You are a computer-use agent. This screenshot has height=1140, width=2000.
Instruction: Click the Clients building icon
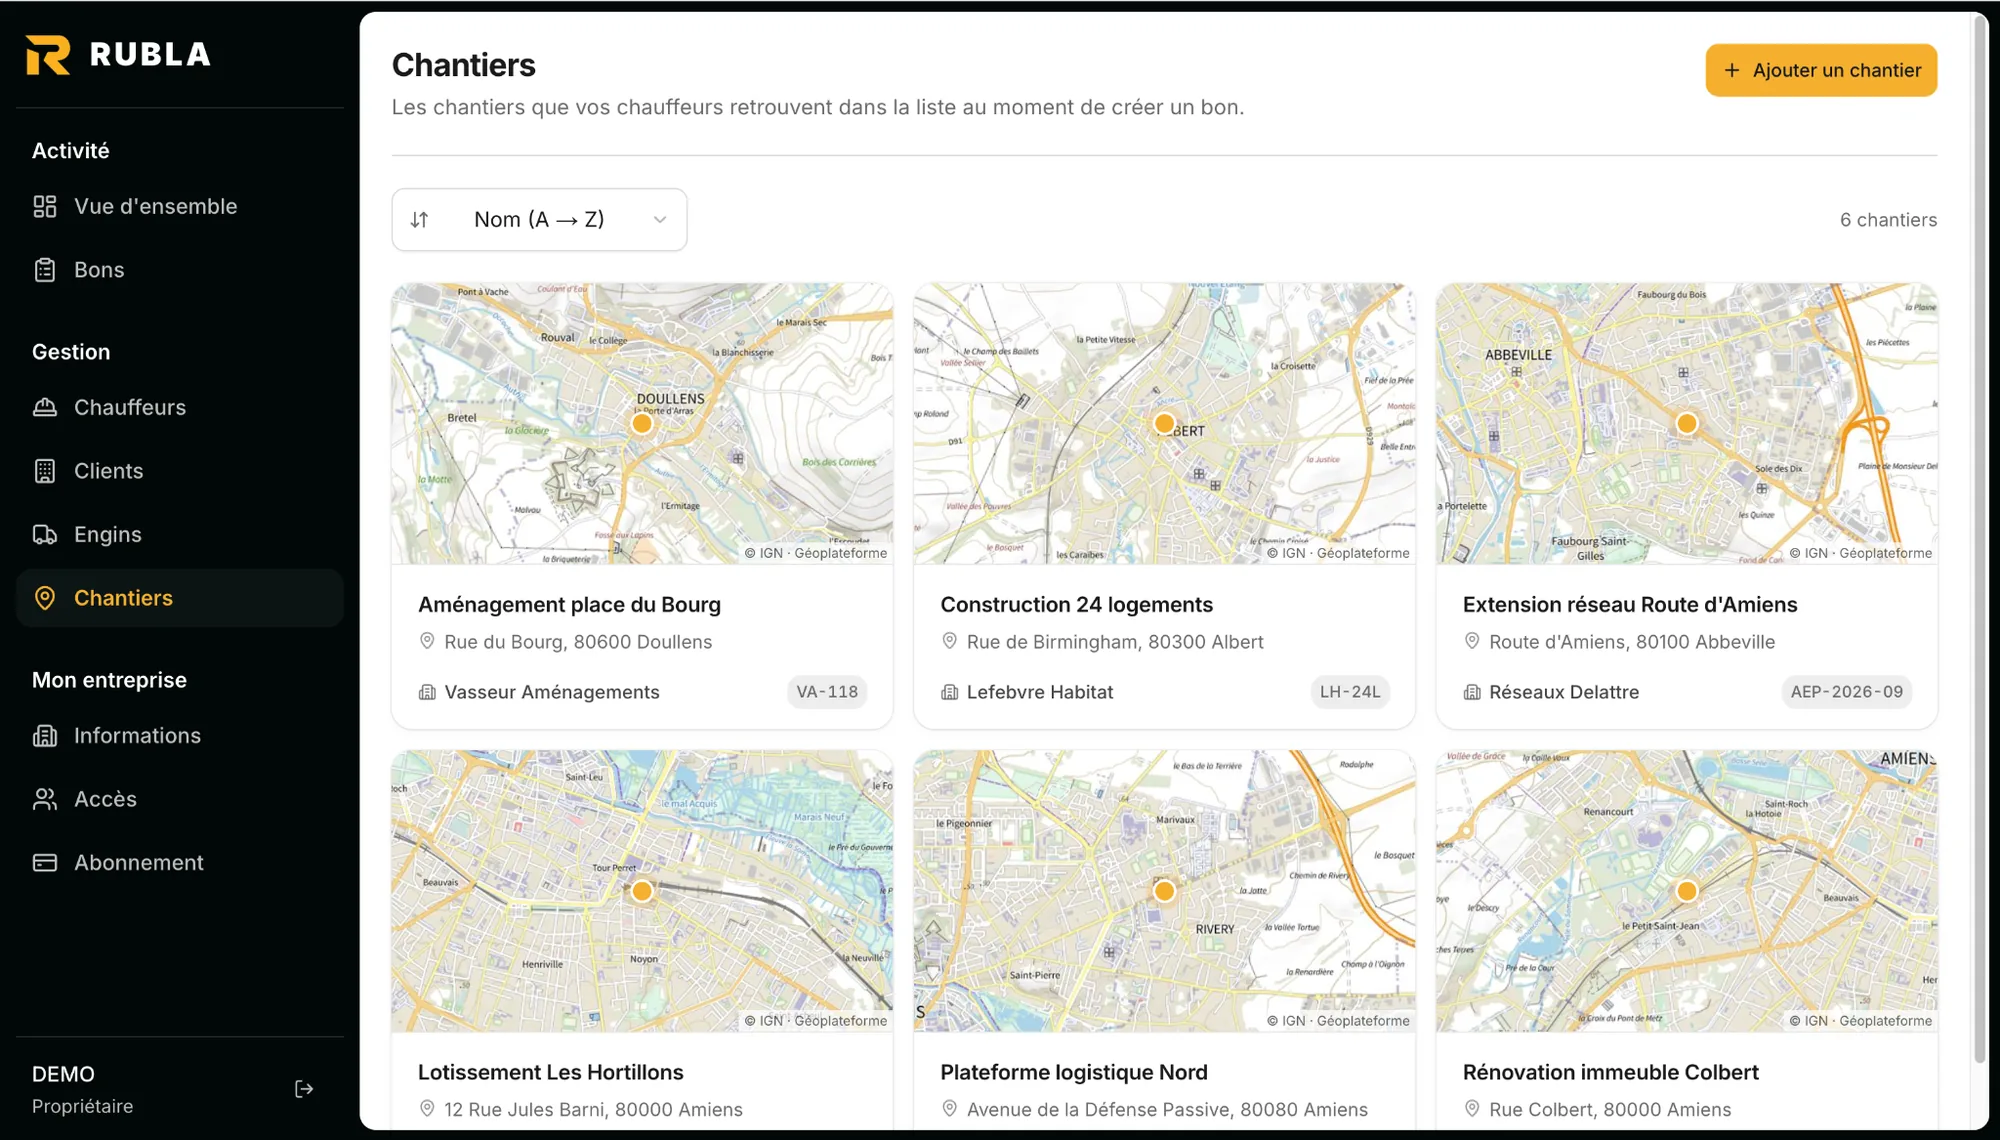(x=45, y=471)
